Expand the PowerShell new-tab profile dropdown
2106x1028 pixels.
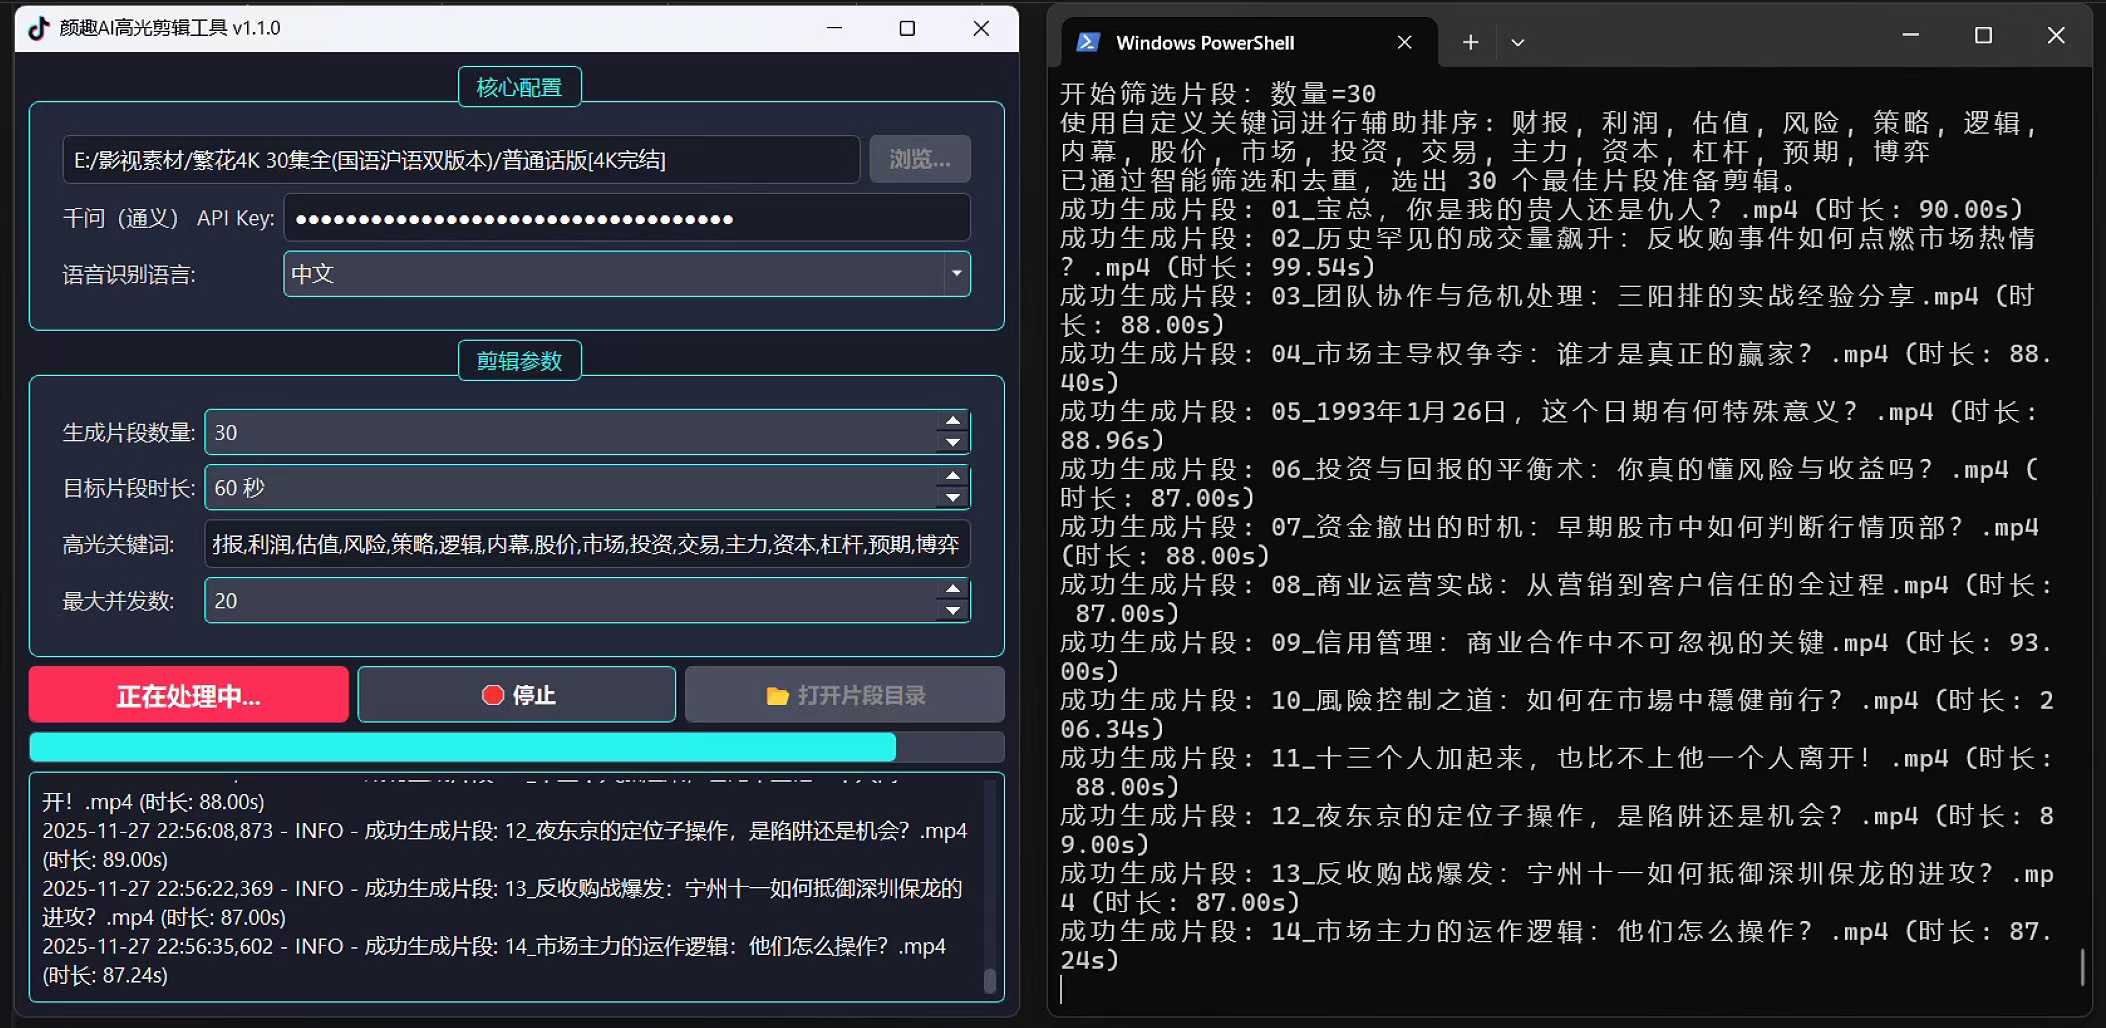[x=1517, y=42]
